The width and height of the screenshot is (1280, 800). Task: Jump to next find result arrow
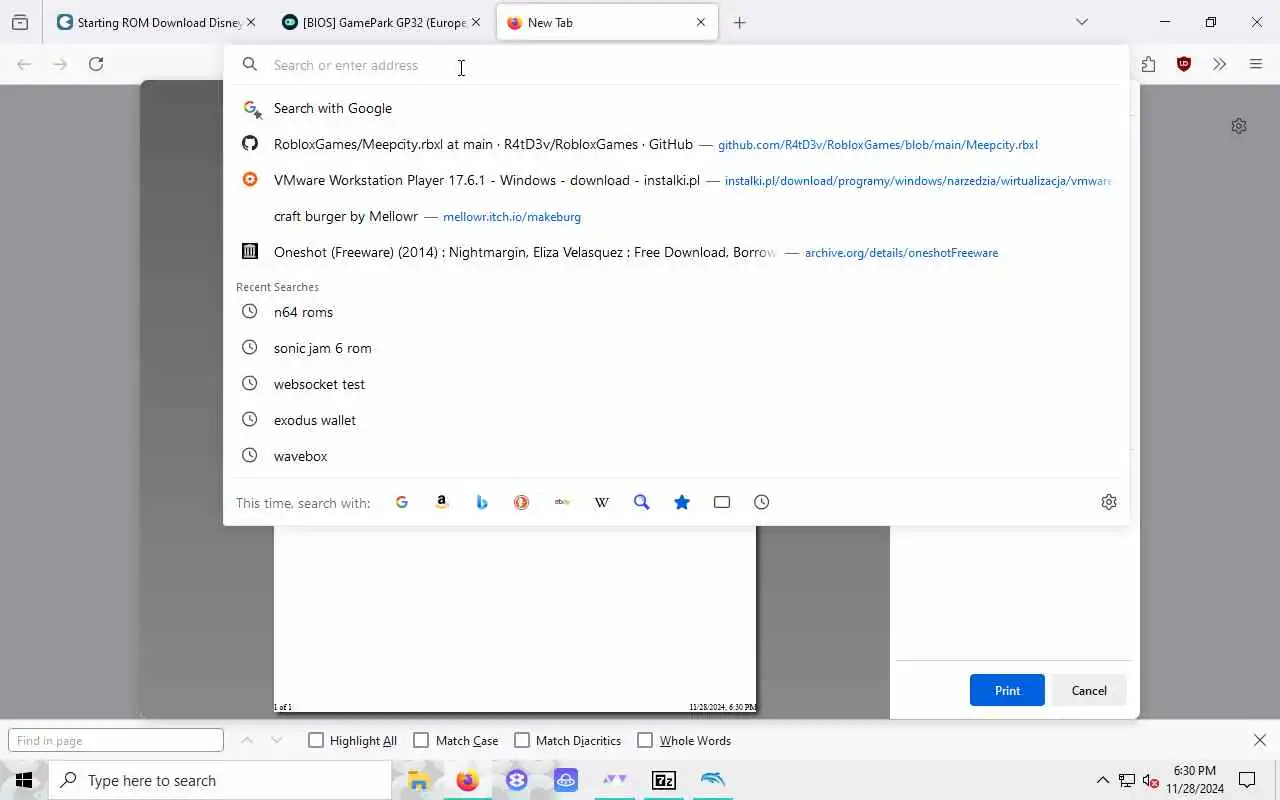point(277,740)
